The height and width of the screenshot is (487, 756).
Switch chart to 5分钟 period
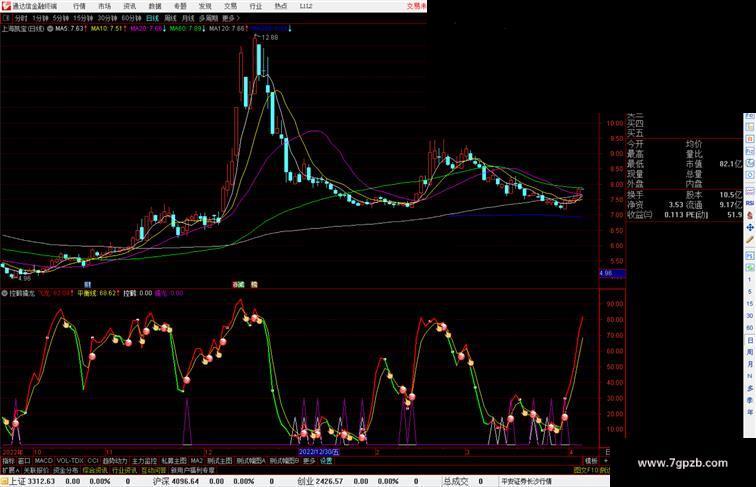61,18
